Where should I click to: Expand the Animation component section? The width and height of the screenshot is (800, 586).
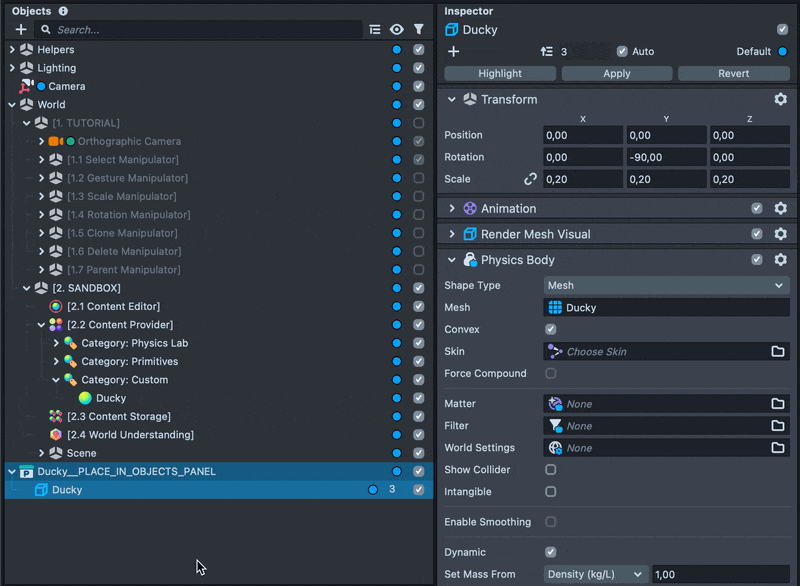(x=452, y=209)
